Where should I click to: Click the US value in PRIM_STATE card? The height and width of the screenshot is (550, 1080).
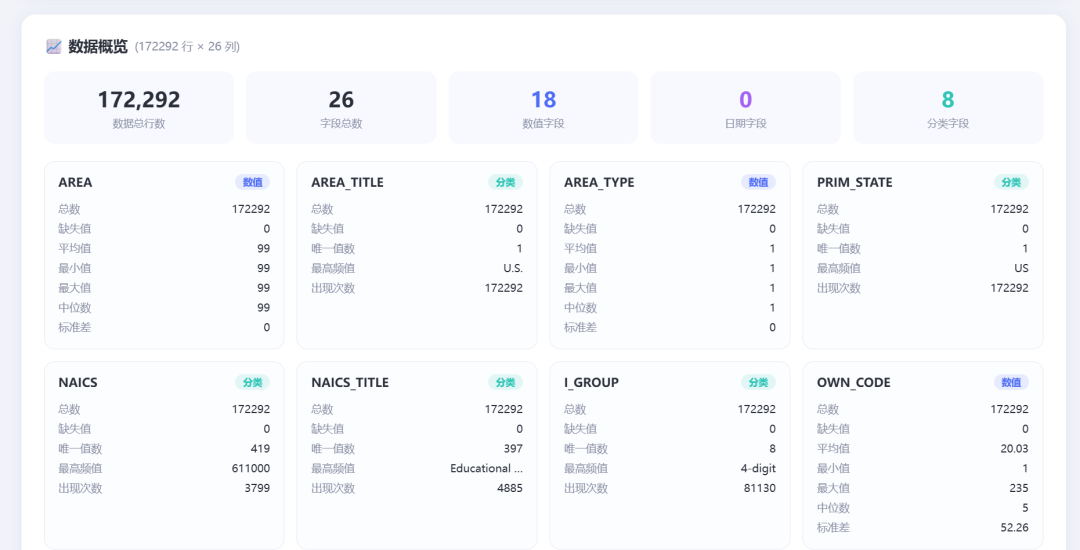click(x=1021, y=268)
